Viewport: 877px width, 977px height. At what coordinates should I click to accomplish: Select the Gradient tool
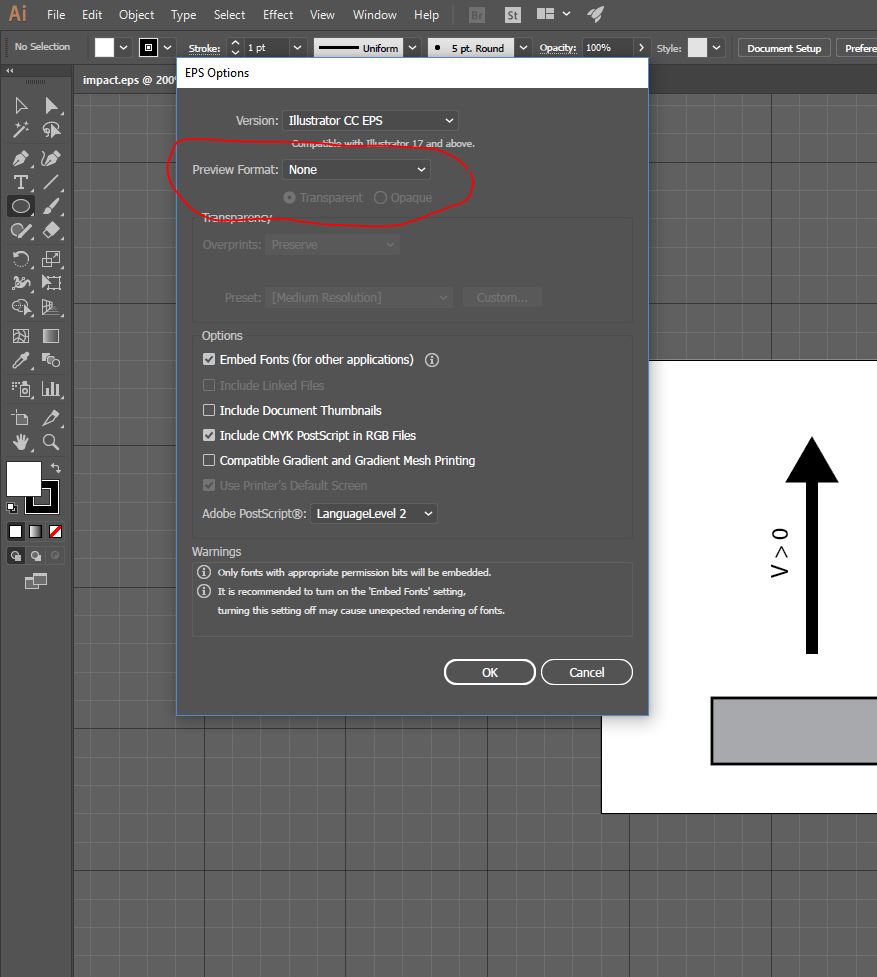pos(51,336)
